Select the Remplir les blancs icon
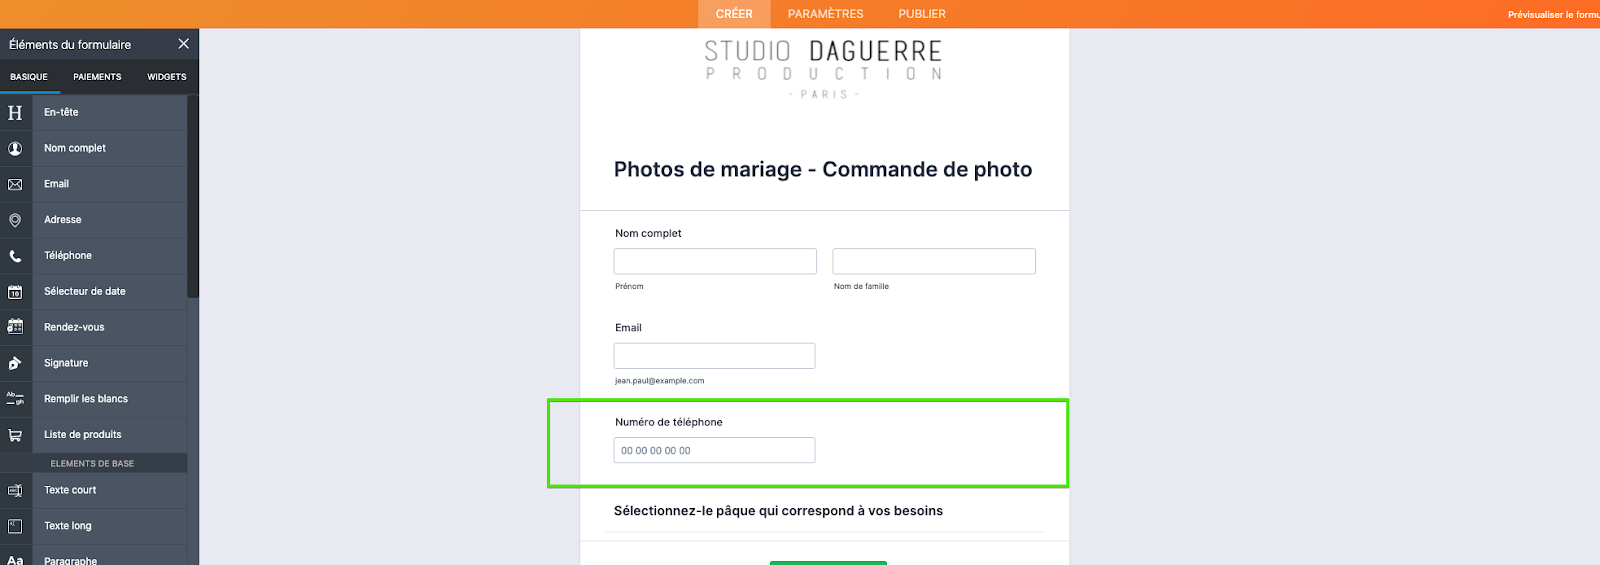 (15, 399)
